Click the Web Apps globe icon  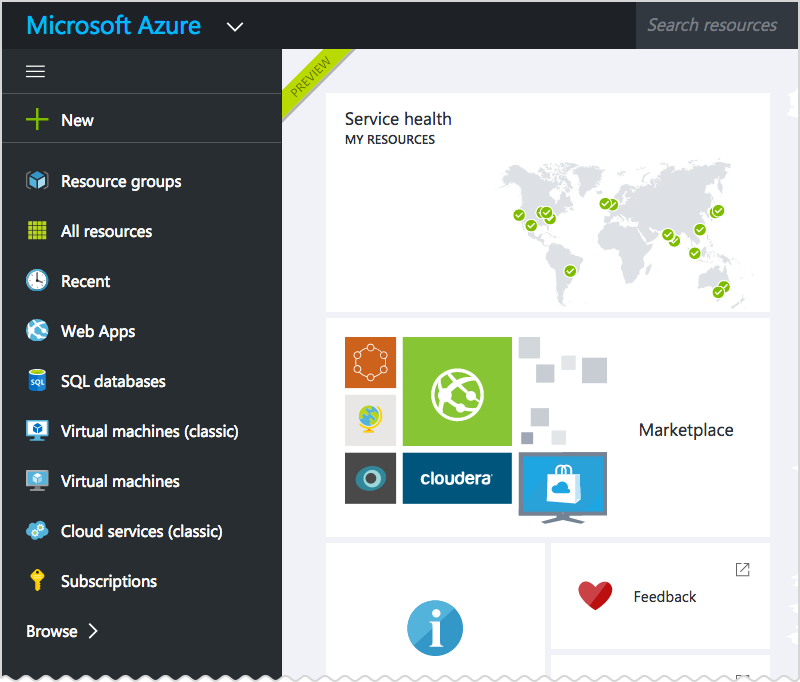coord(37,331)
